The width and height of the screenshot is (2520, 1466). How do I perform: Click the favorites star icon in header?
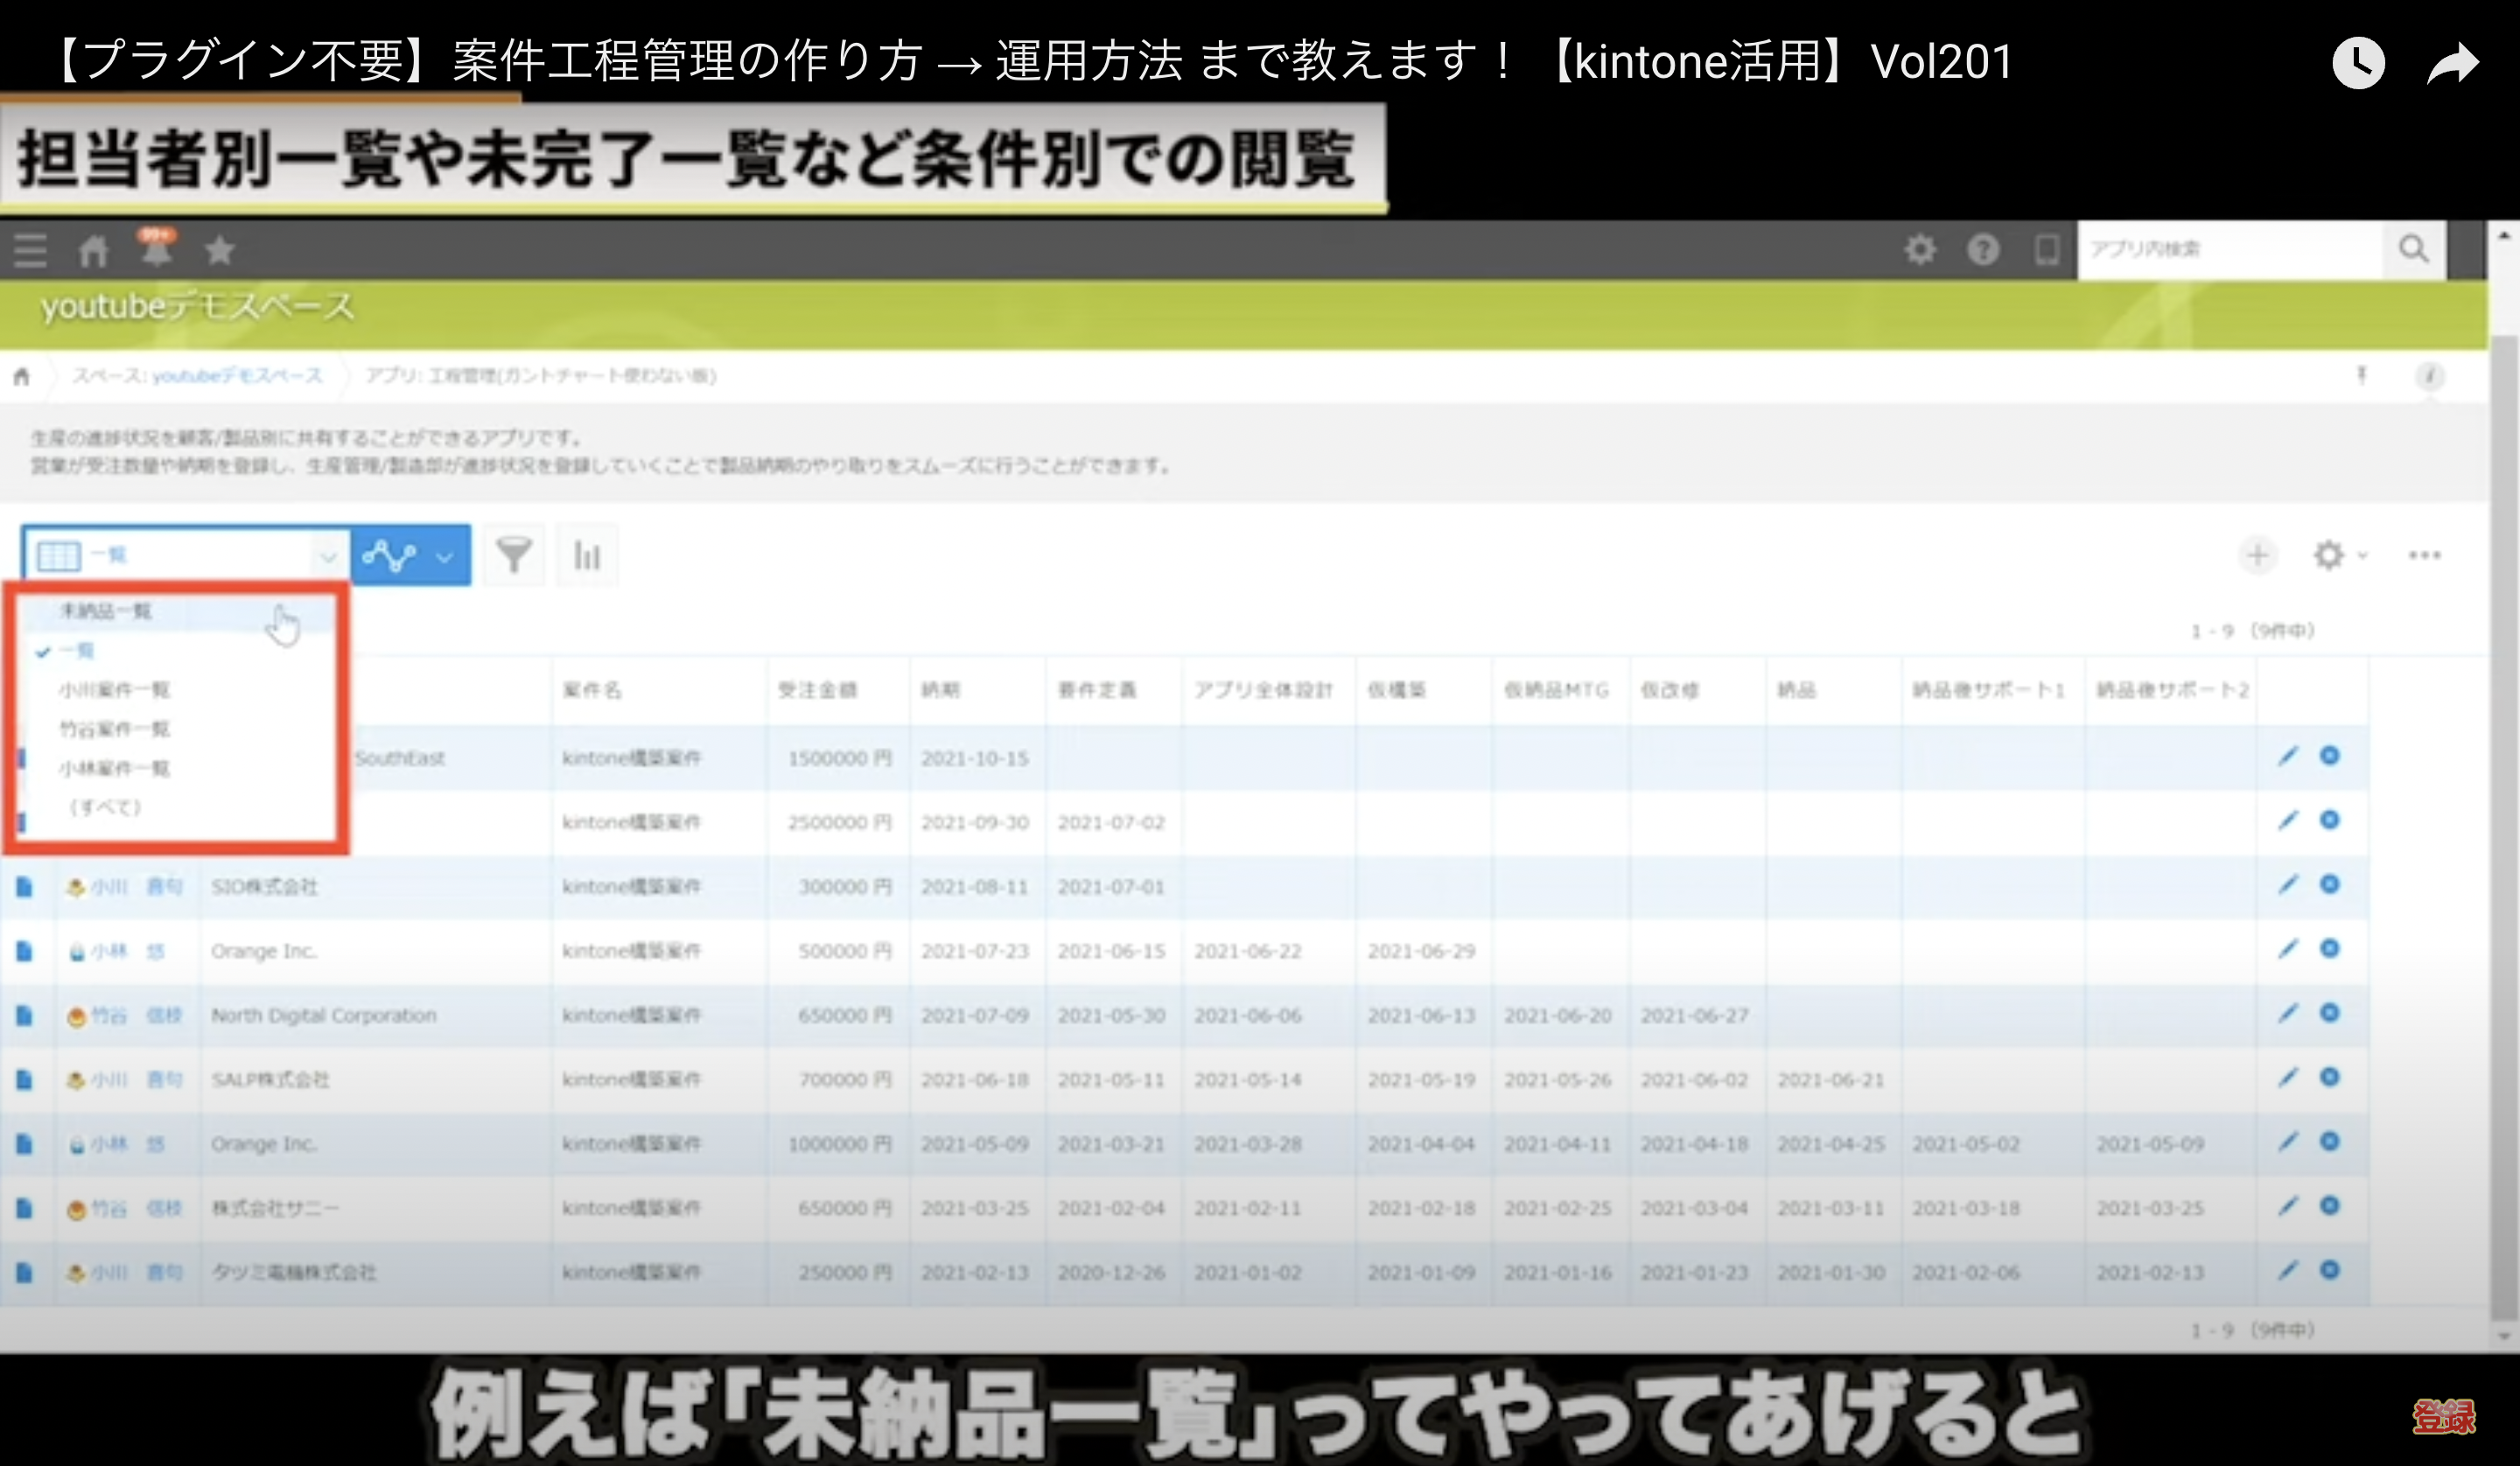point(220,250)
